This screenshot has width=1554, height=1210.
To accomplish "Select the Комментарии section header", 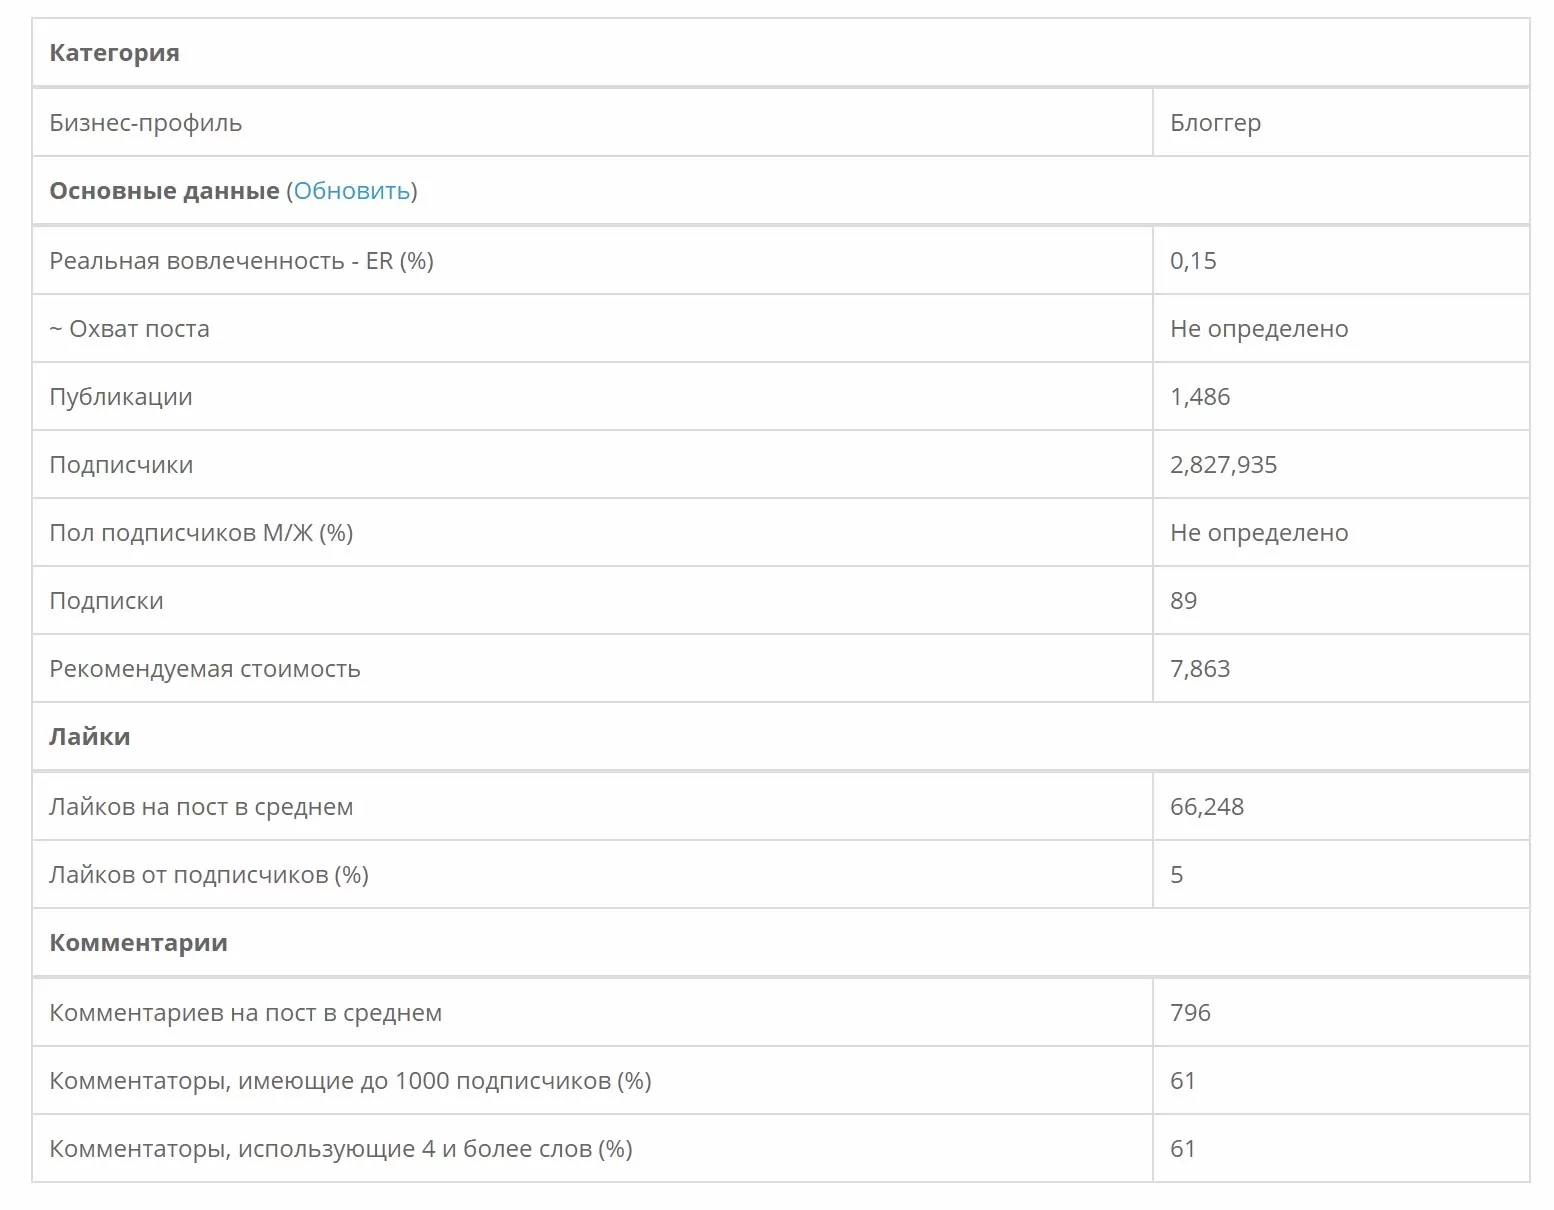I will [781, 942].
